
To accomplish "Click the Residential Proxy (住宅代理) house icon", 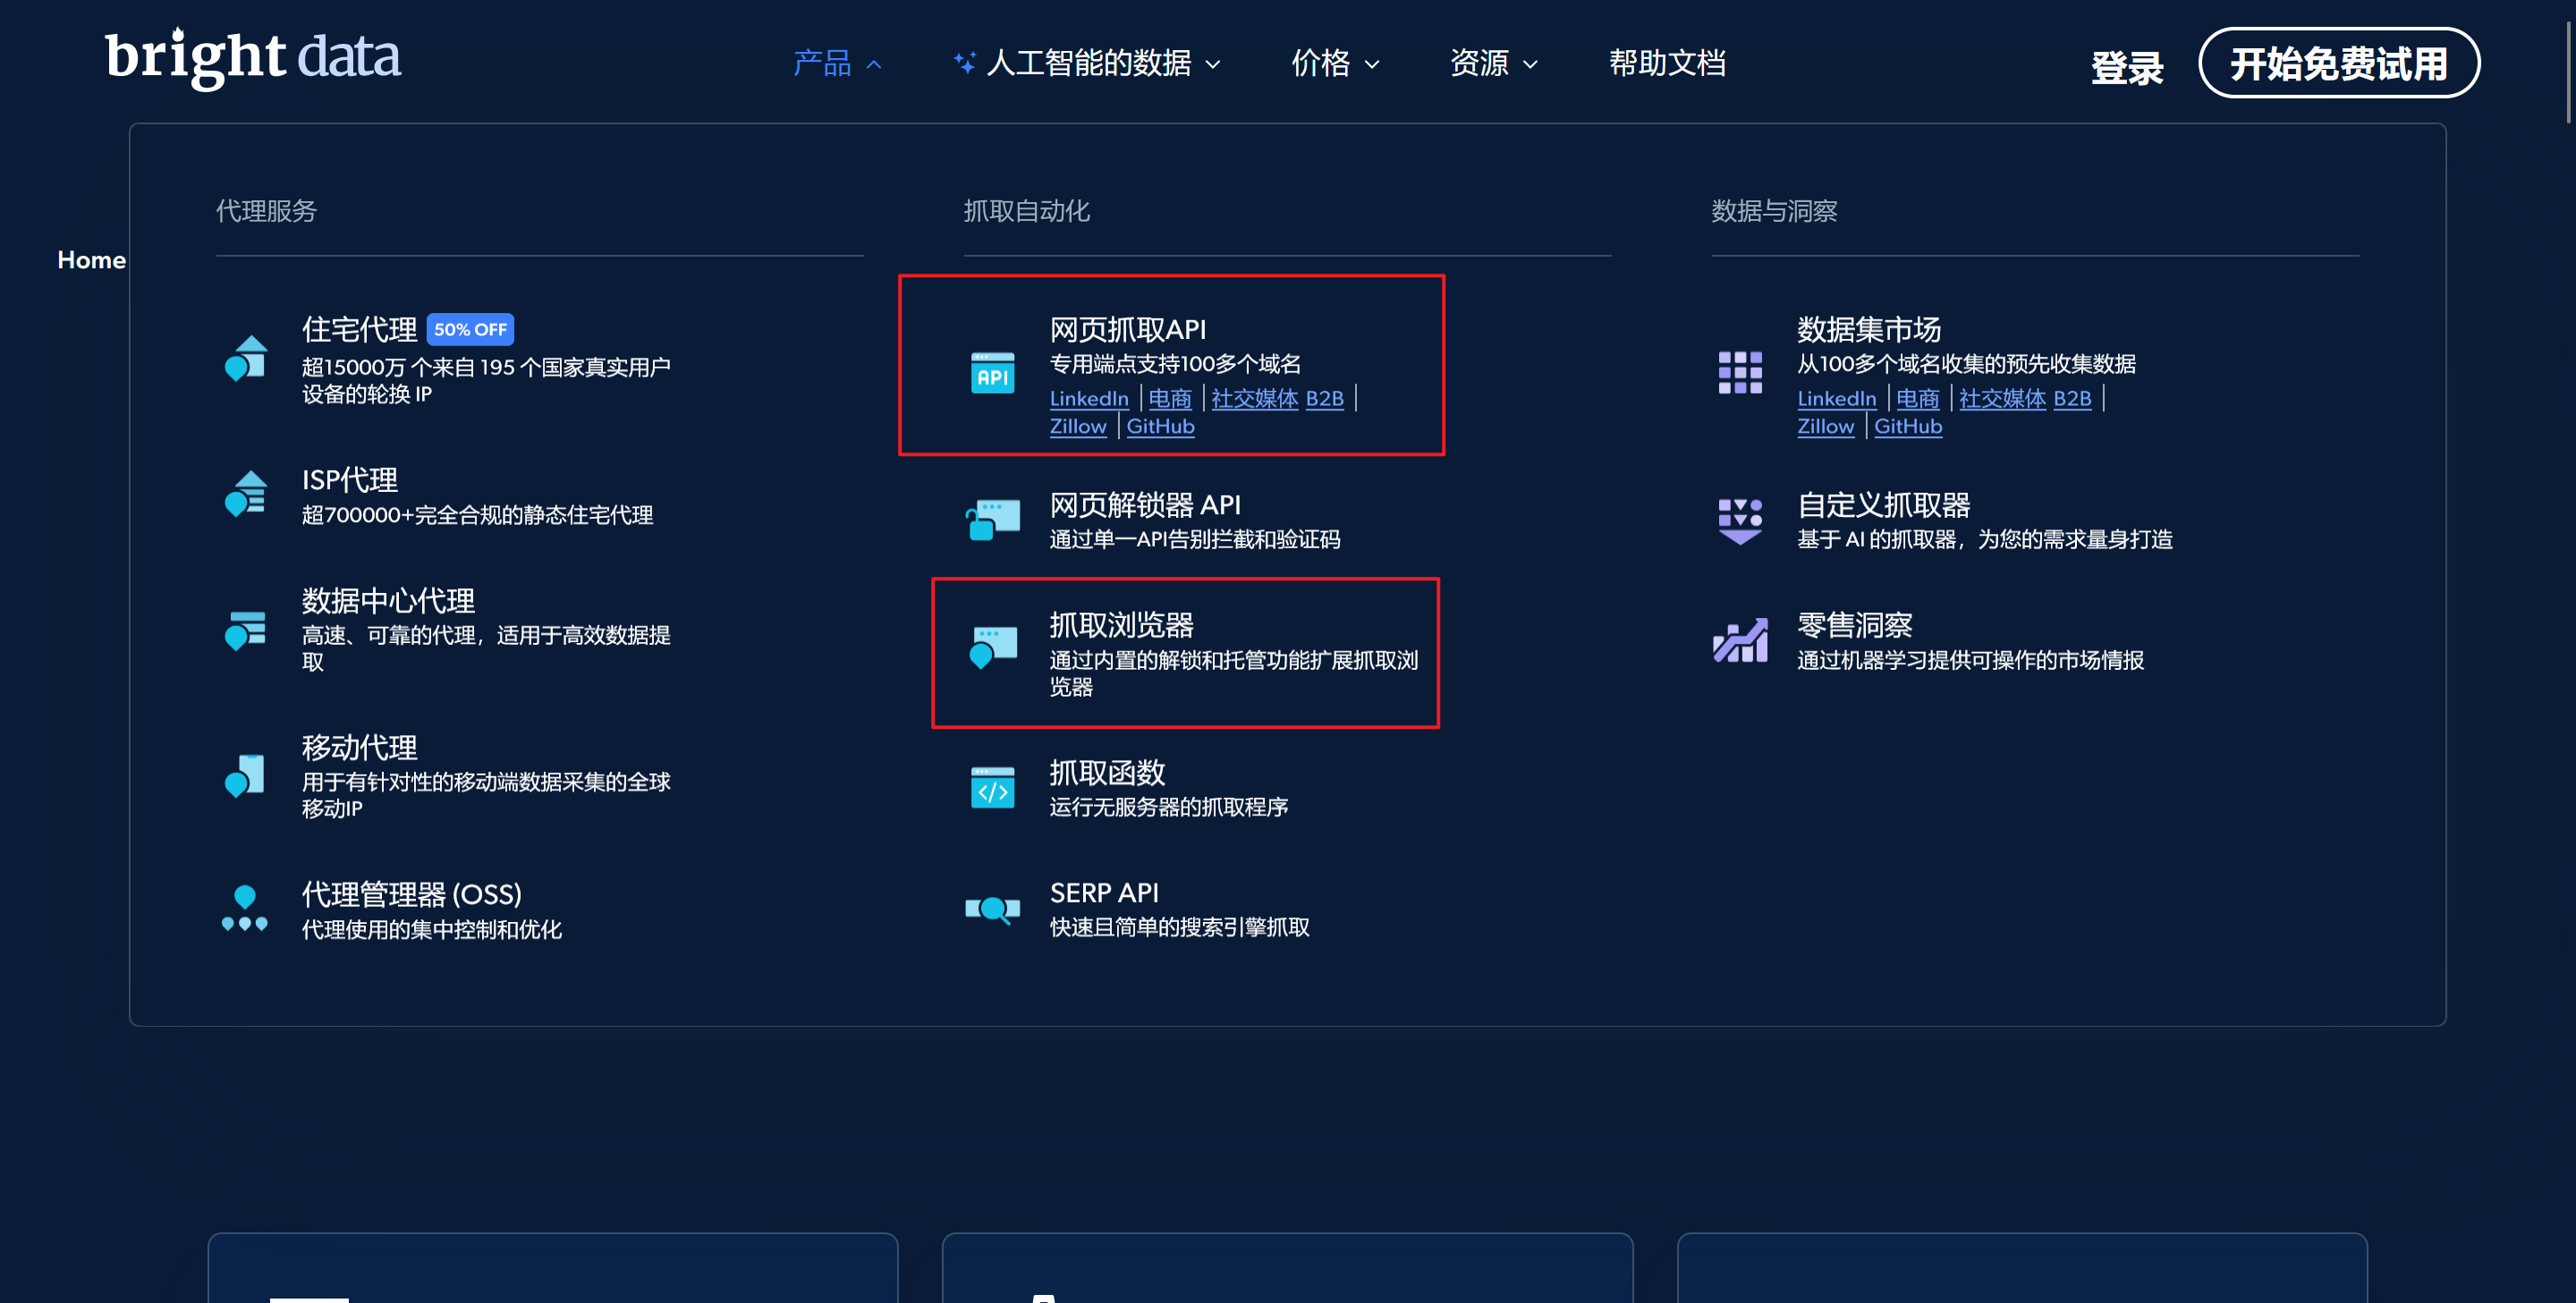I will pyautogui.click(x=246, y=358).
